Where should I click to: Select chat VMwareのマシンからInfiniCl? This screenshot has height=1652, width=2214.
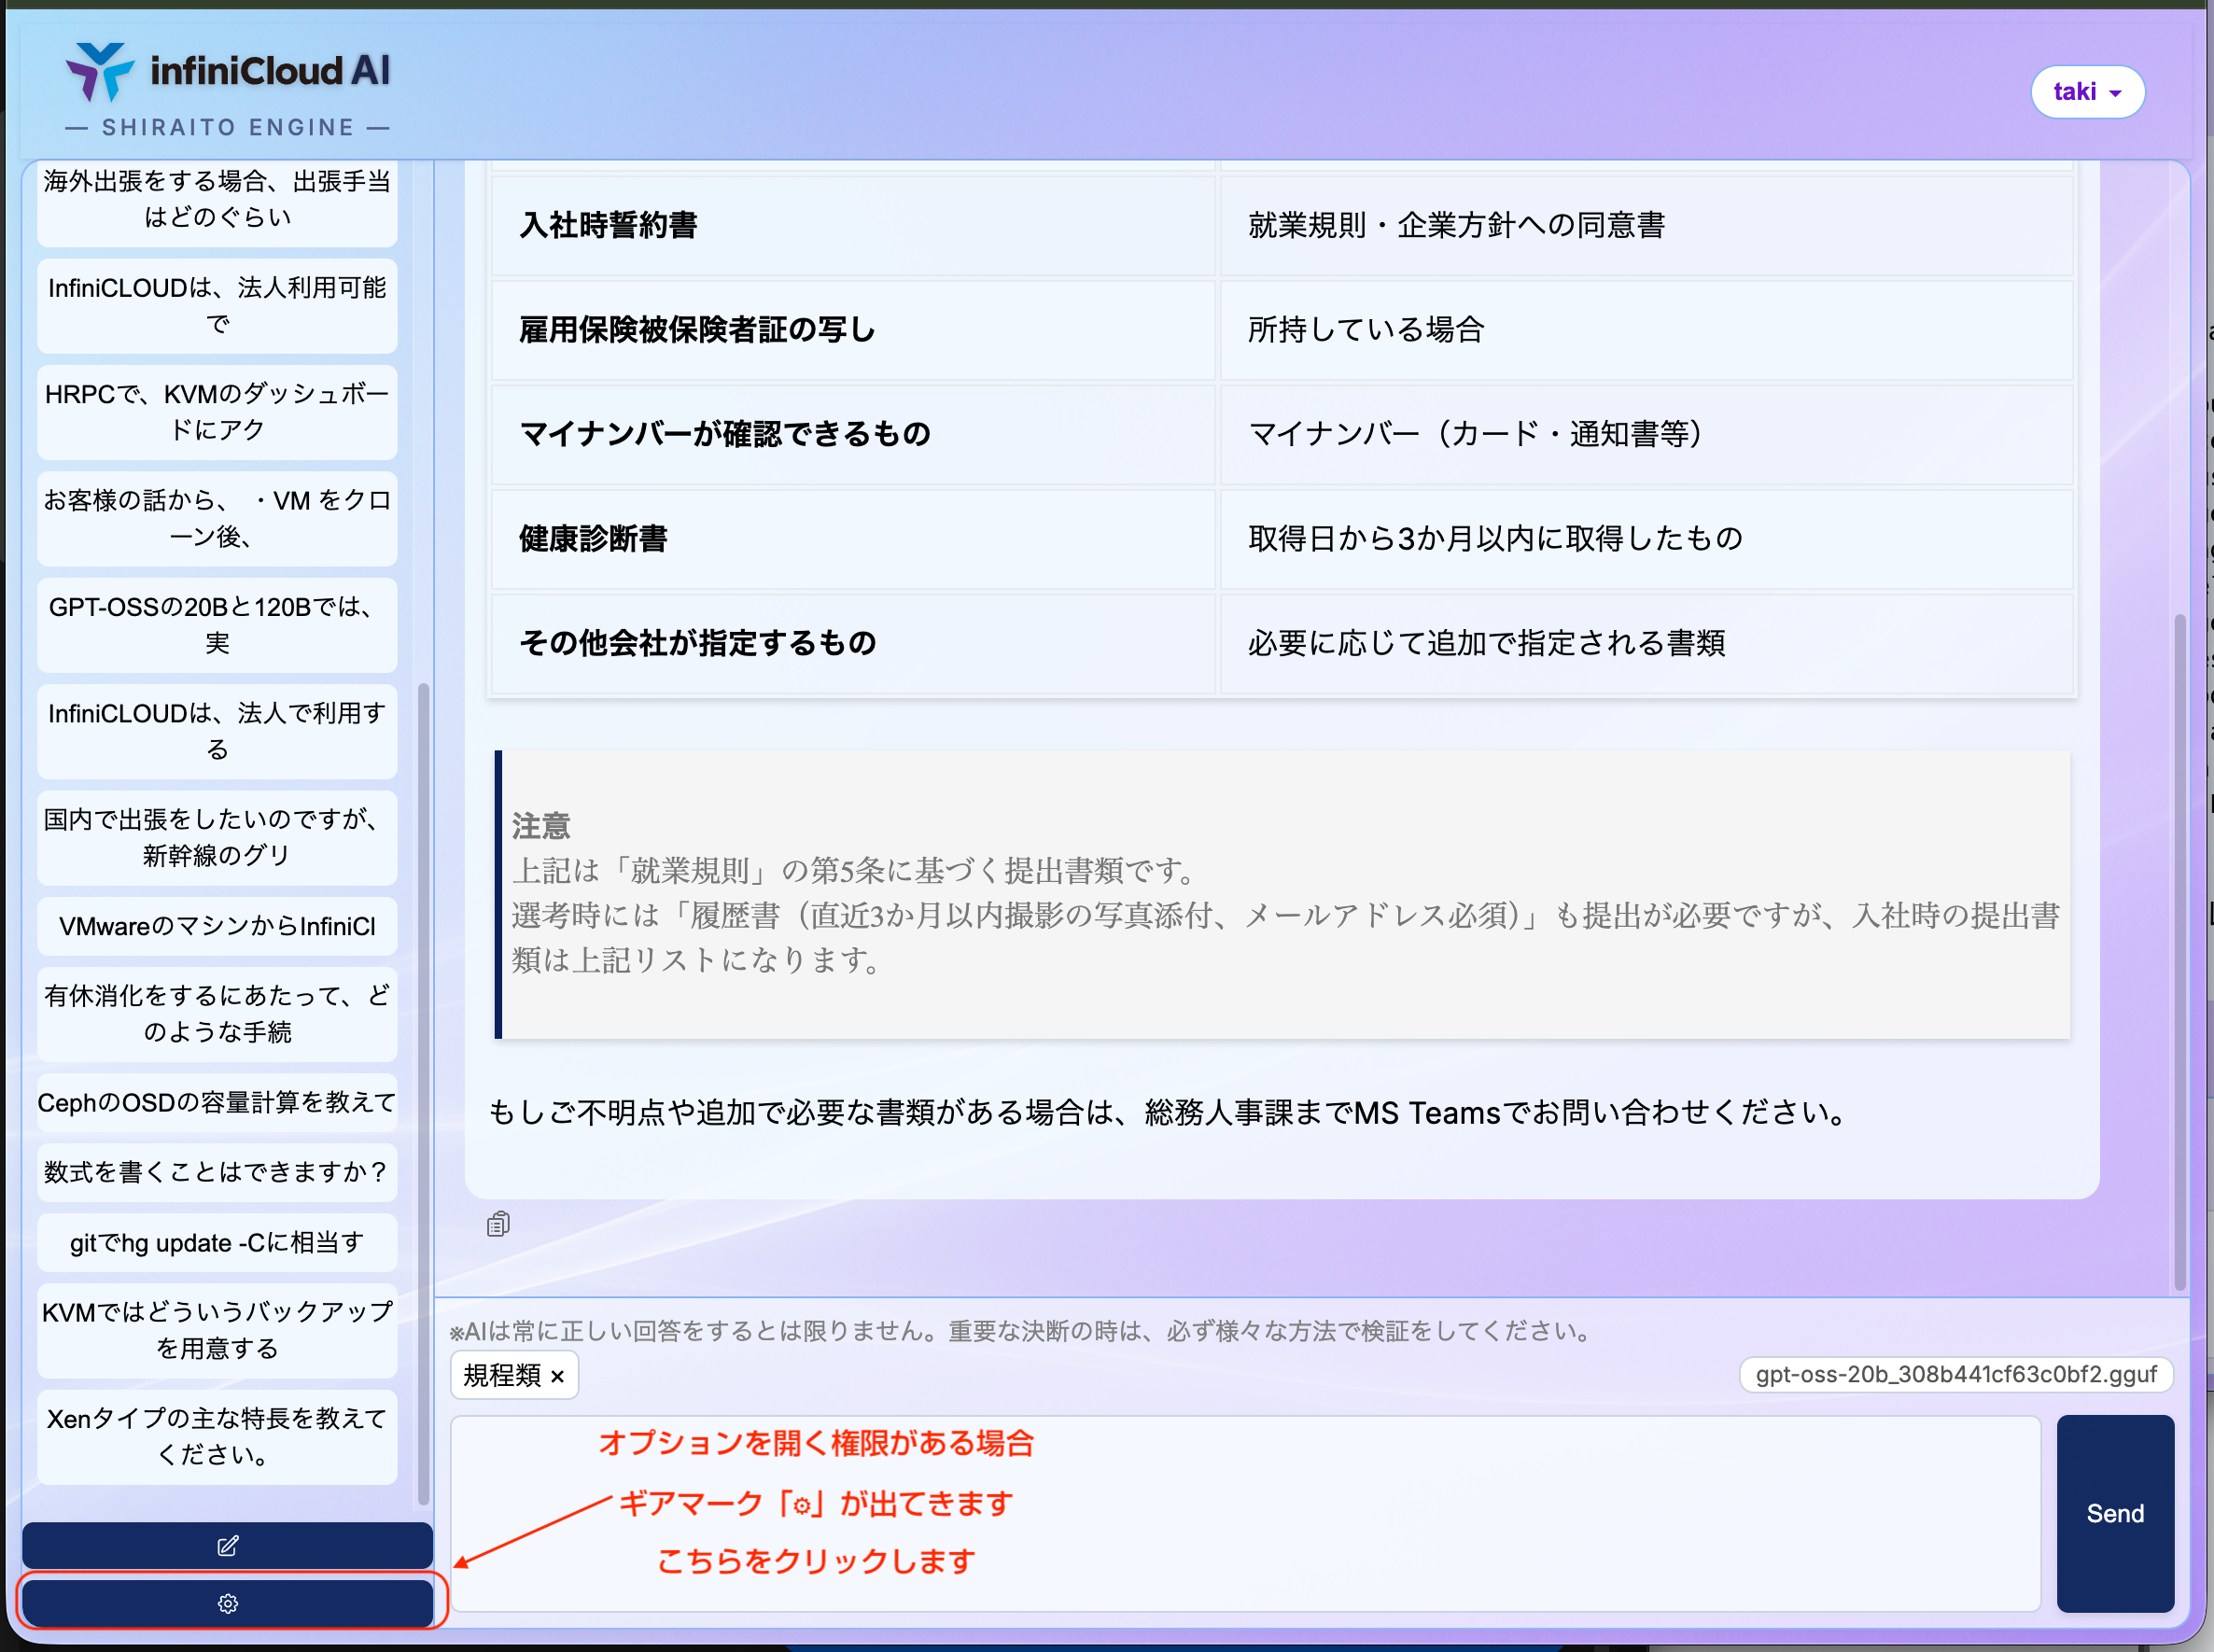click(217, 926)
